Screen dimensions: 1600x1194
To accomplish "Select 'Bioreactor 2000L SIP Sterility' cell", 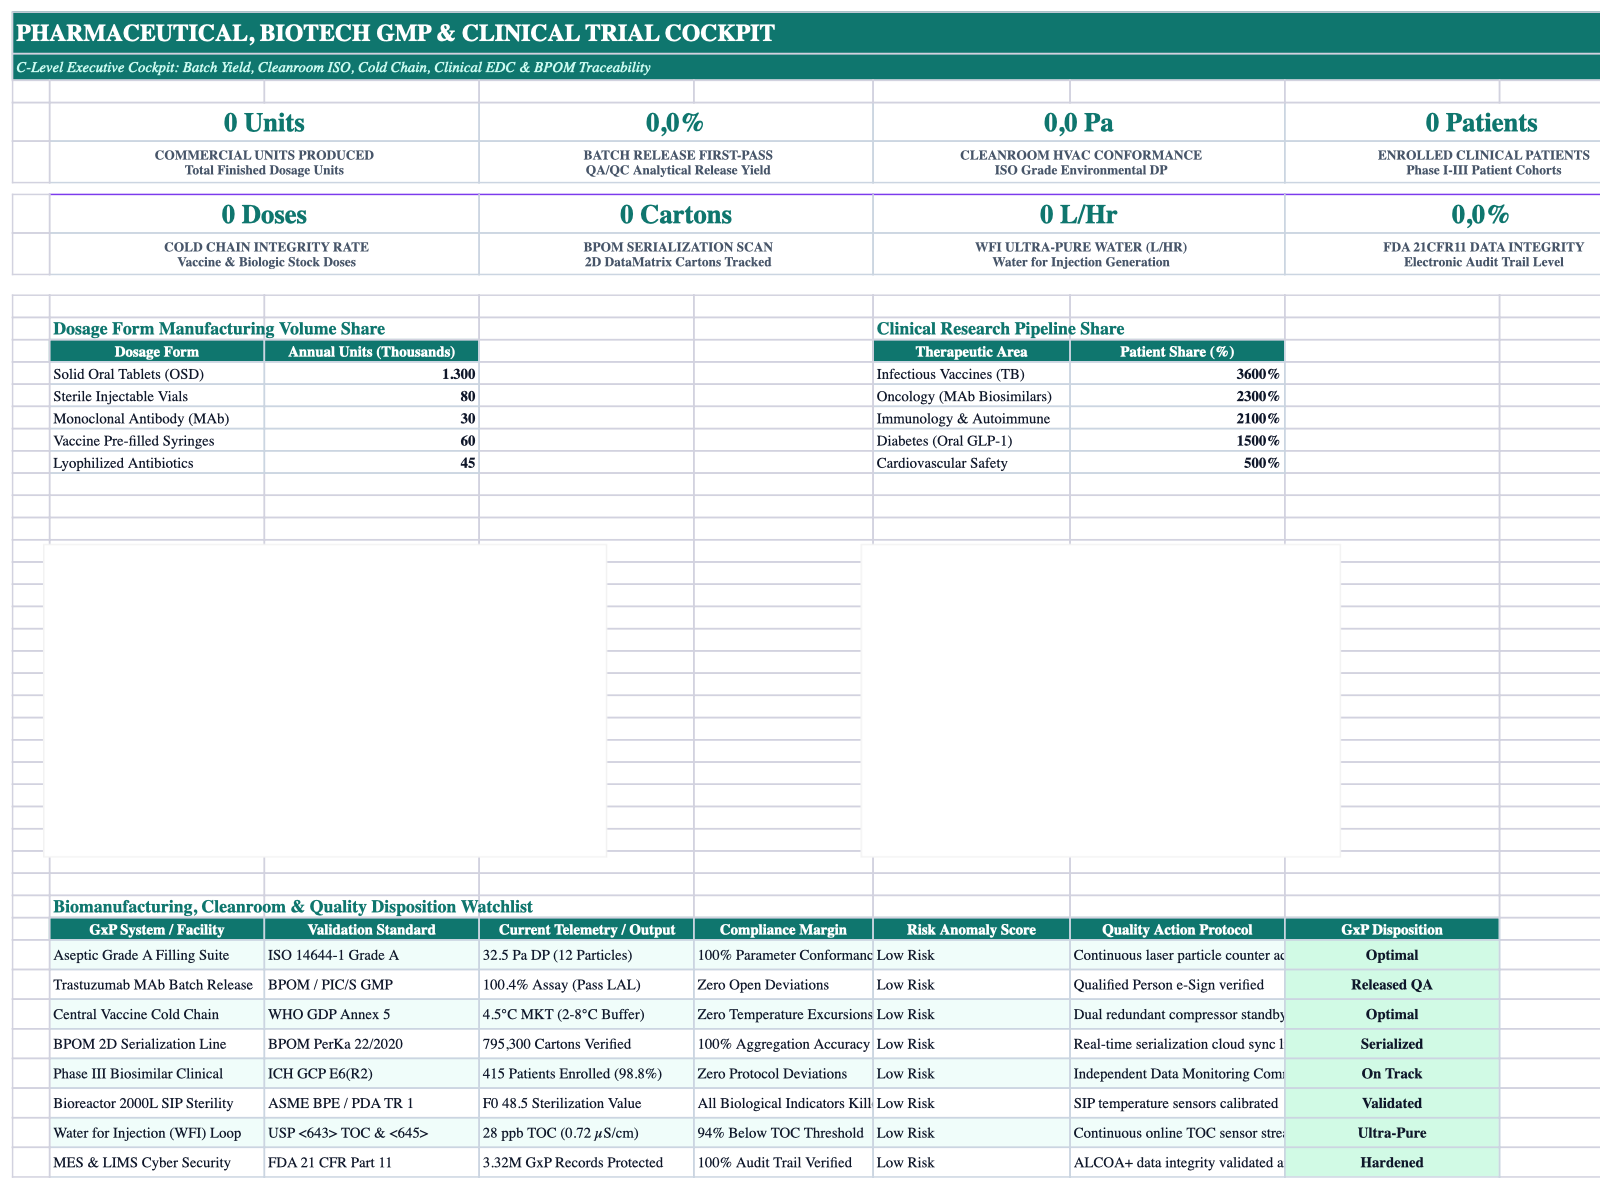I will pyautogui.click(x=157, y=1103).
